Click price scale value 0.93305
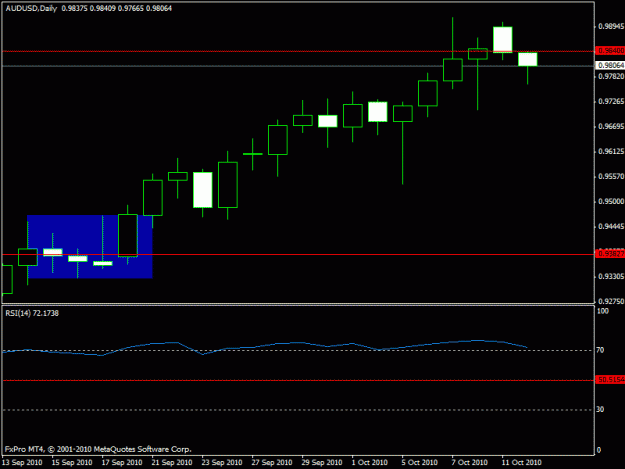 (611, 277)
